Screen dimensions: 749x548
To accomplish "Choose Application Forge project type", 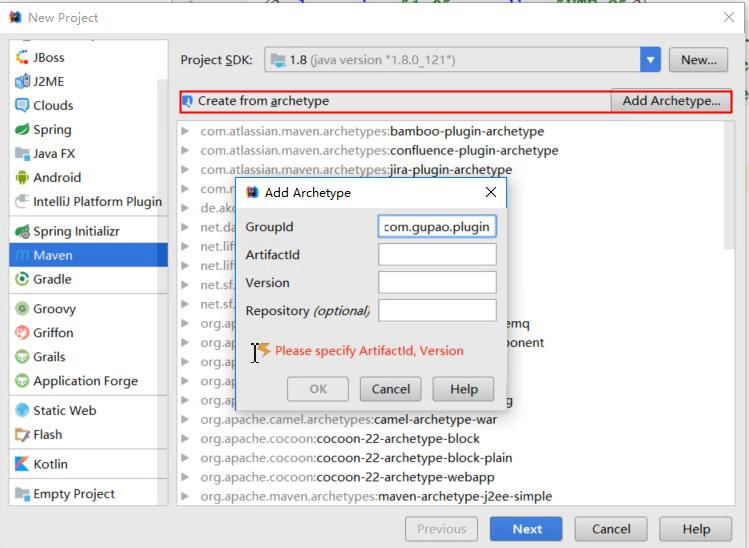I will [x=88, y=381].
